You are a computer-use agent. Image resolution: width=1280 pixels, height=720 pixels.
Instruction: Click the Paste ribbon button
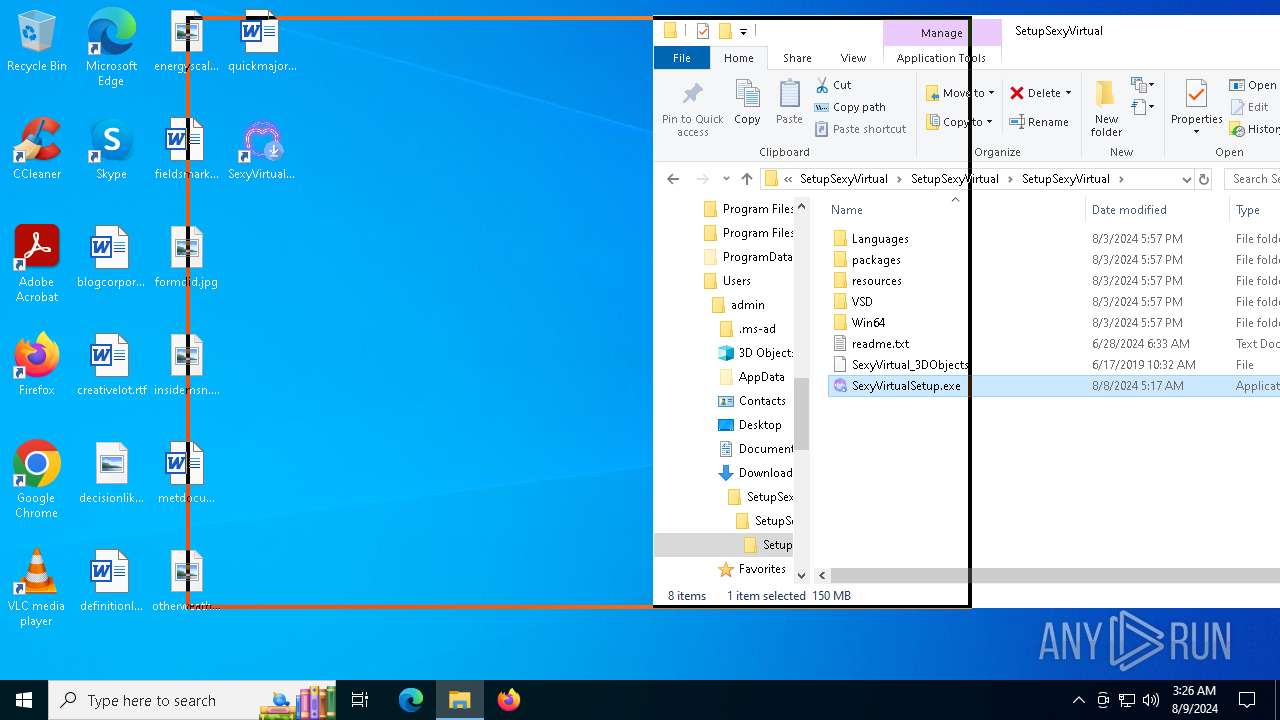(789, 102)
